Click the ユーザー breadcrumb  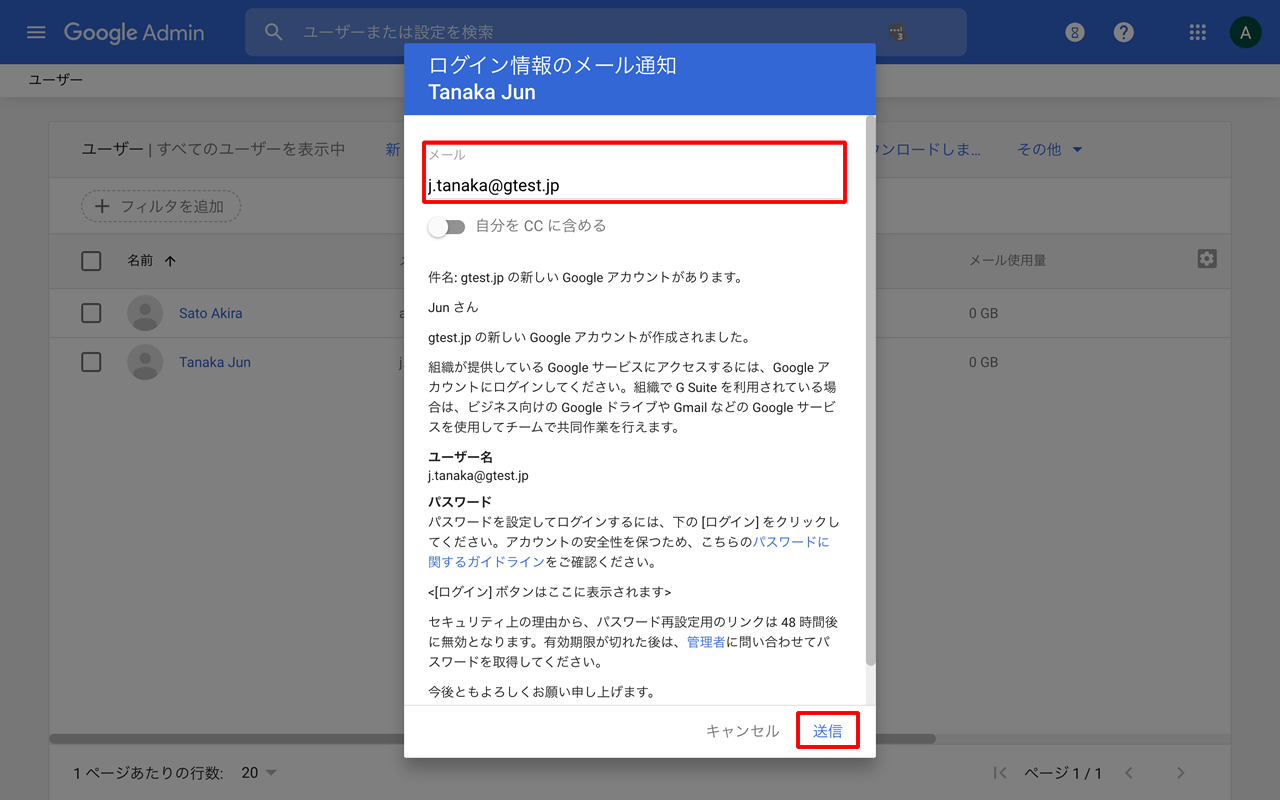coord(56,79)
